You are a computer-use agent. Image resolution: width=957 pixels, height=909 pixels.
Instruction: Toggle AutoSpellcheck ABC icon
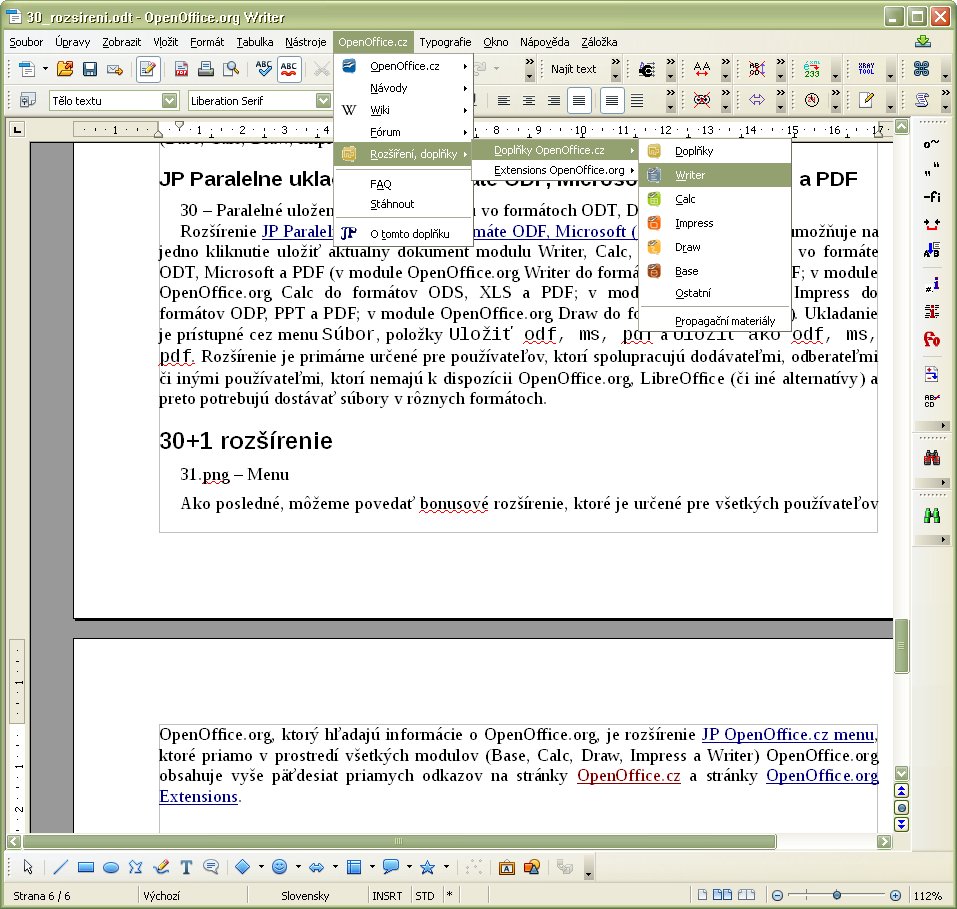tap(289, 69)
